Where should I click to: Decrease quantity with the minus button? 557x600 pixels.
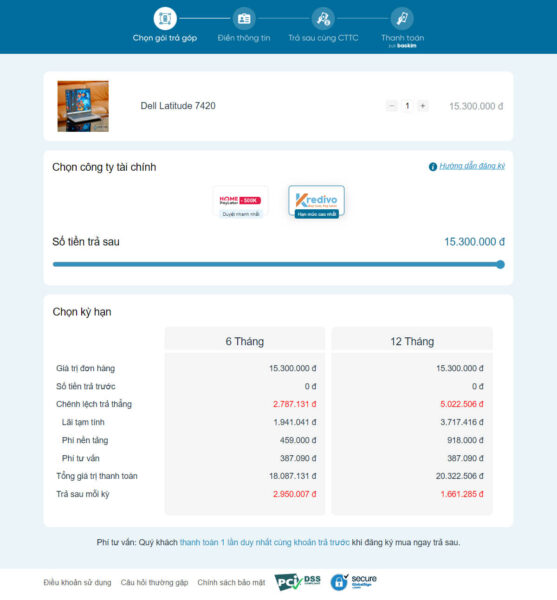[x=392, y=106]
